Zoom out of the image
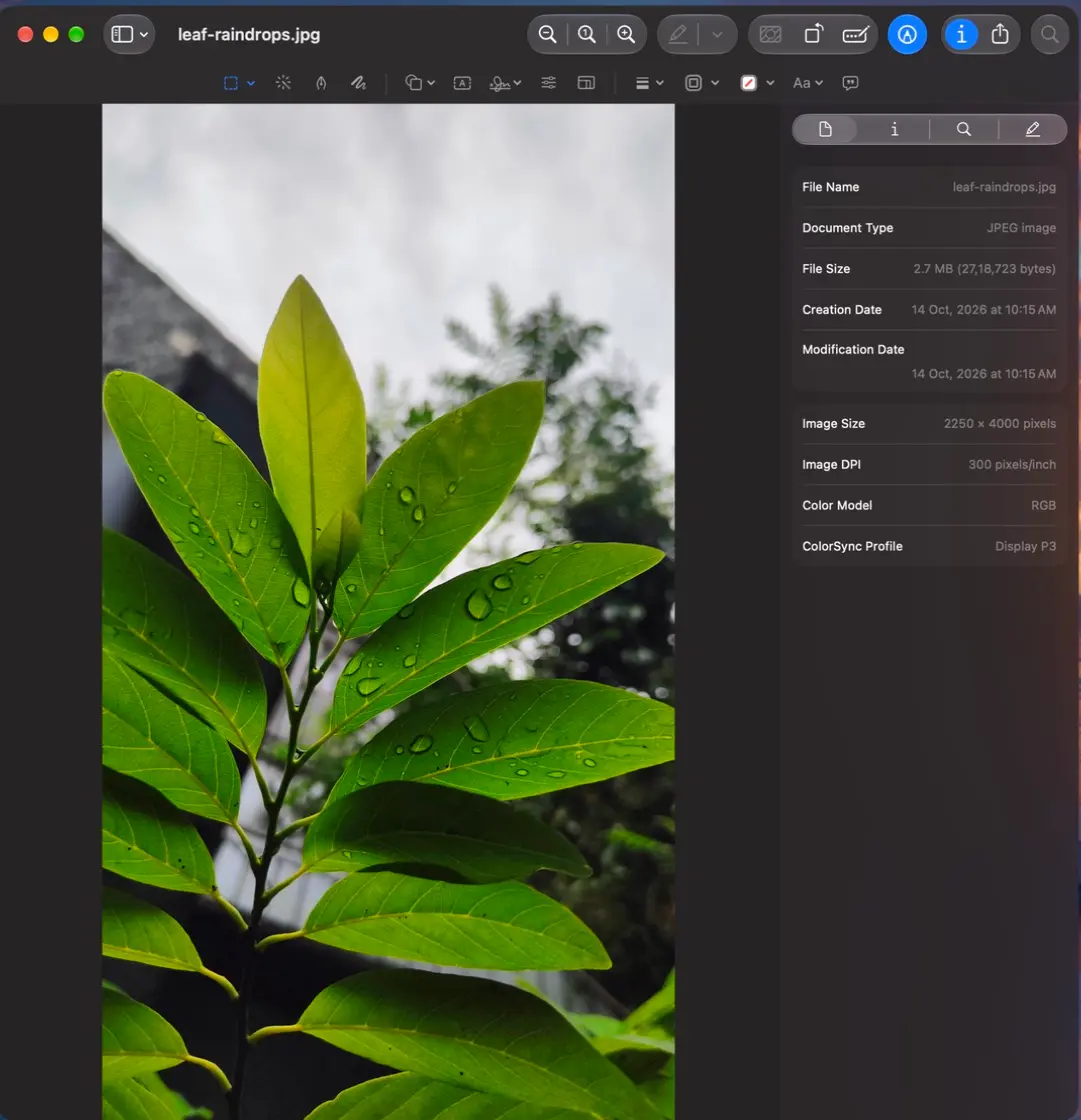Image resolution: width=1081 pixels, height=1120 pixels. [547, 34]
